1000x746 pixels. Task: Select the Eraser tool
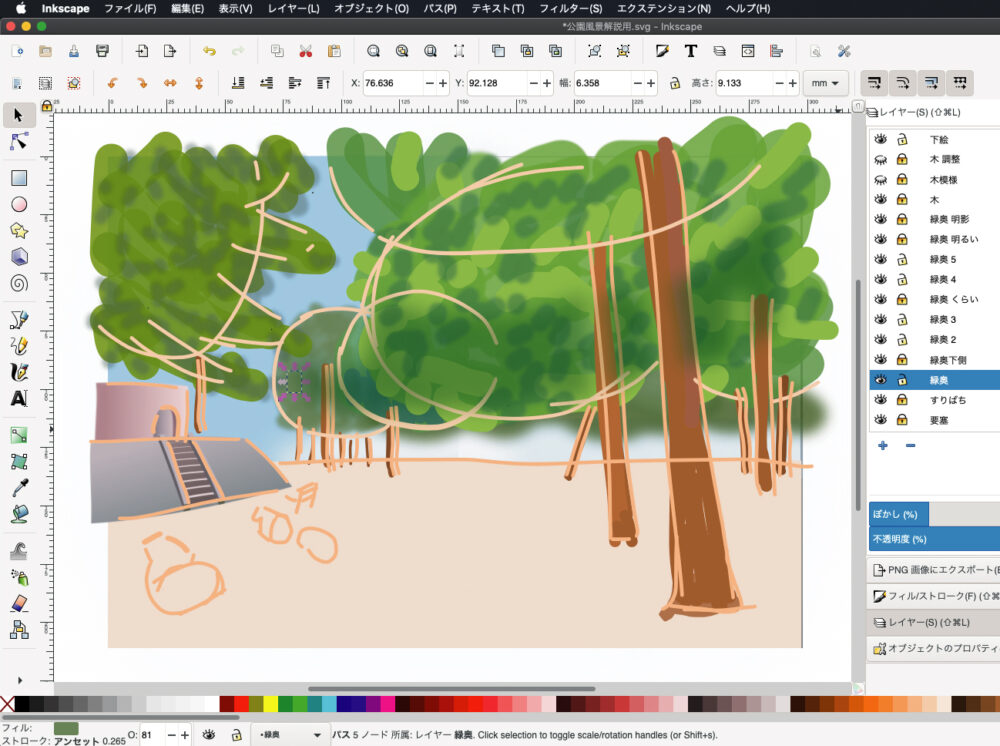pos(18,604)
